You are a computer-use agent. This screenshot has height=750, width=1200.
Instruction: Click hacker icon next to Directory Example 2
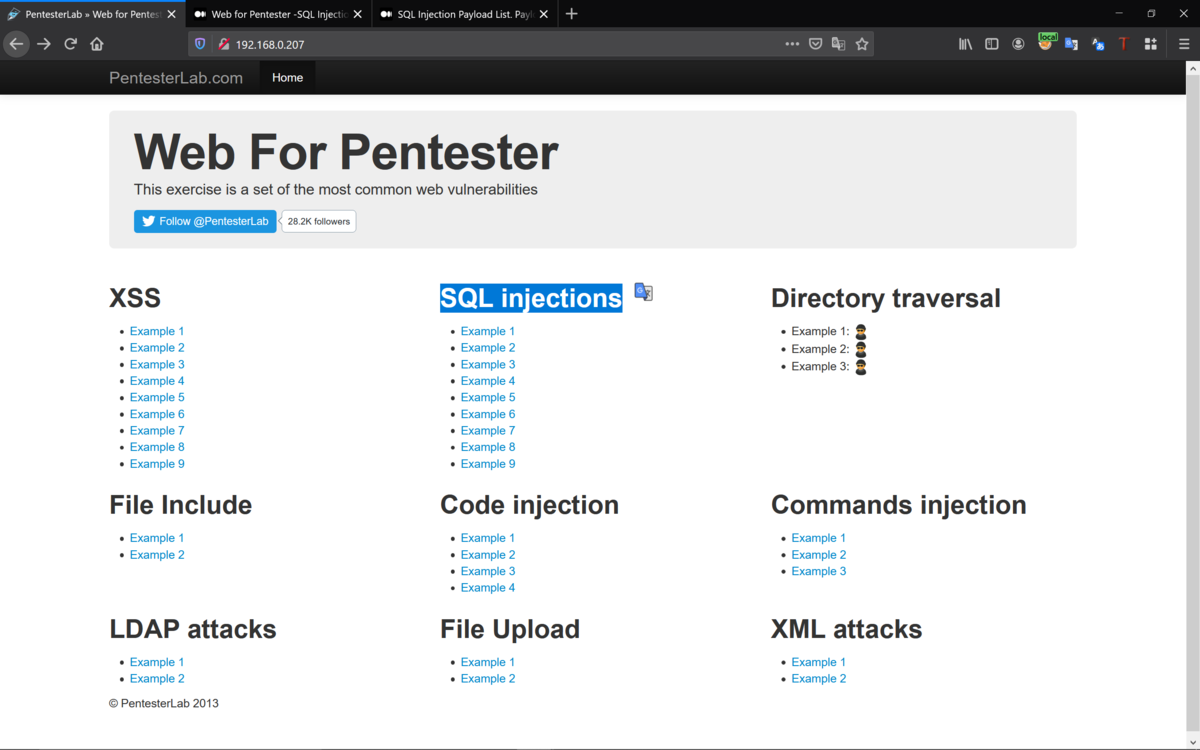[x=861, y=349]
